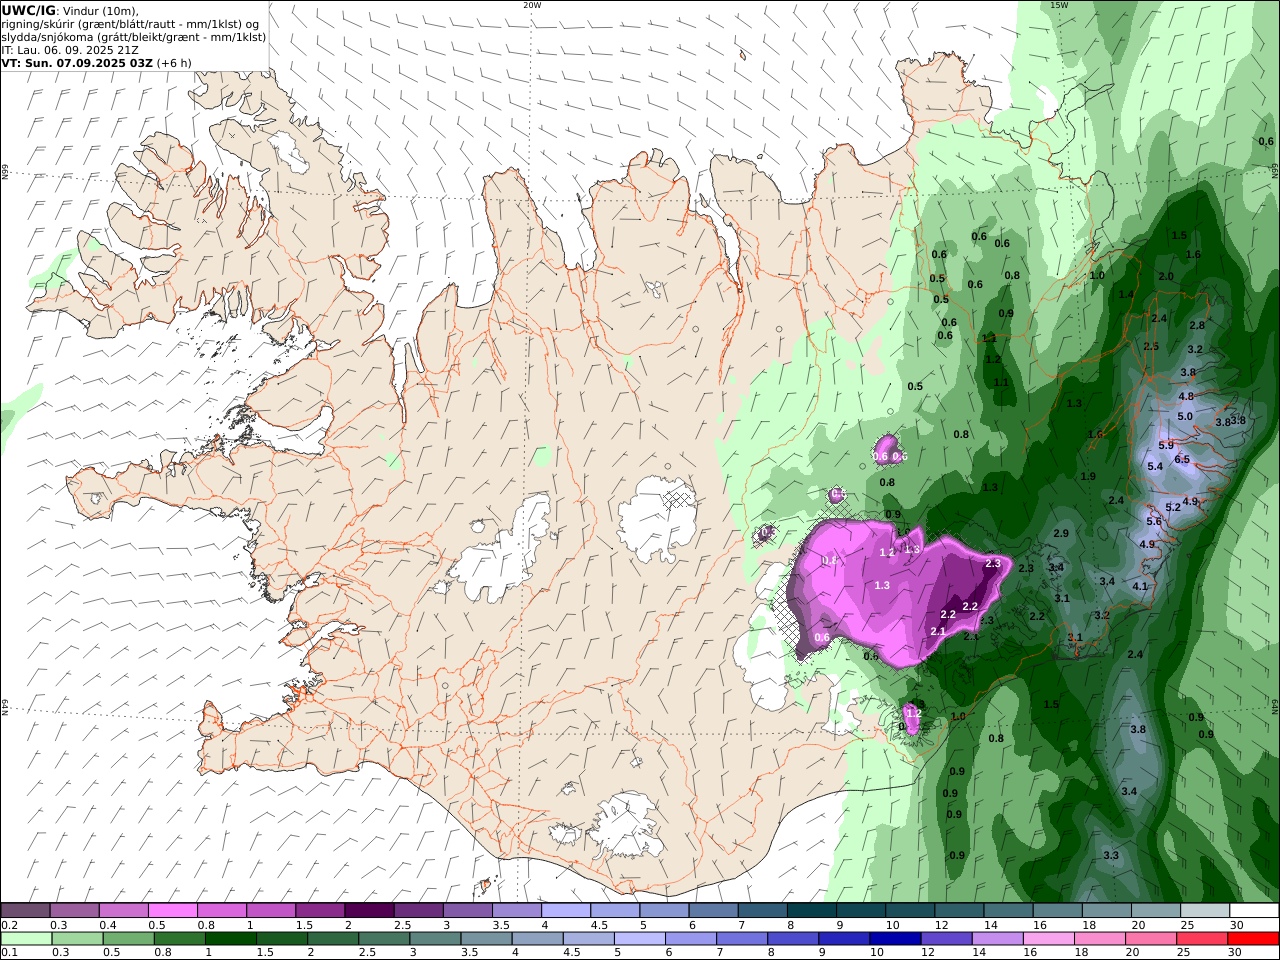Click the 2.8 precipitation value in the northeast

(x=1197, y=325)
